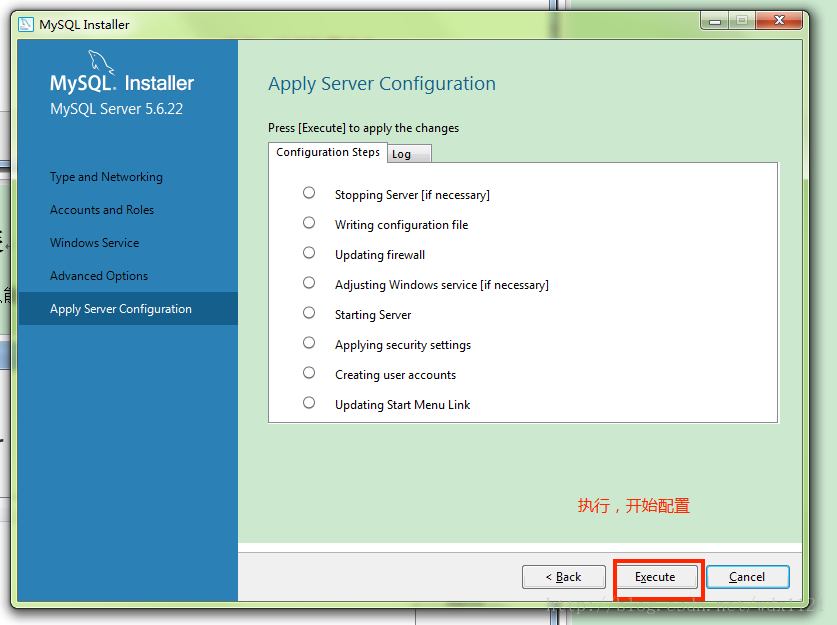Open the Accounts and Roles step
The height and width of the screenshot is (625, 837).
[x=102, y=210]
